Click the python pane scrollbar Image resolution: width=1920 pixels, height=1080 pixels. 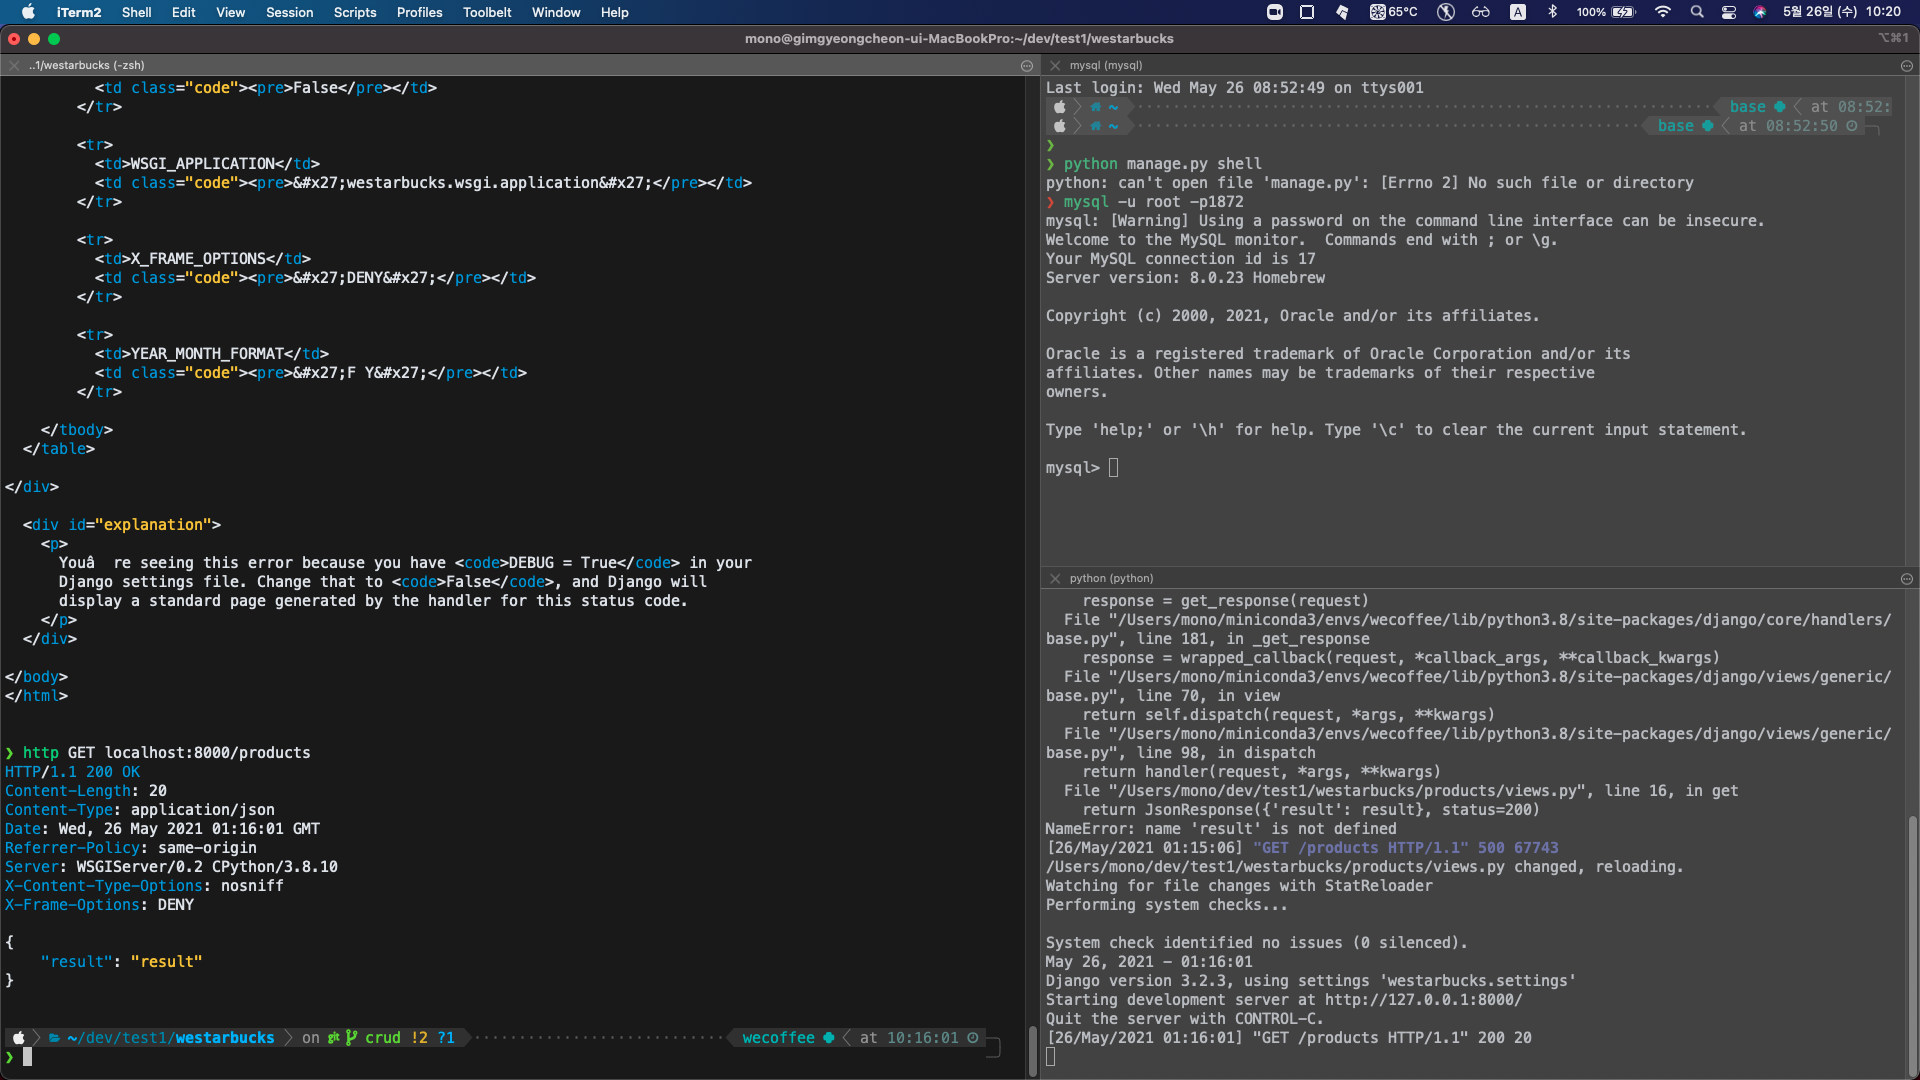point(1913,943)
